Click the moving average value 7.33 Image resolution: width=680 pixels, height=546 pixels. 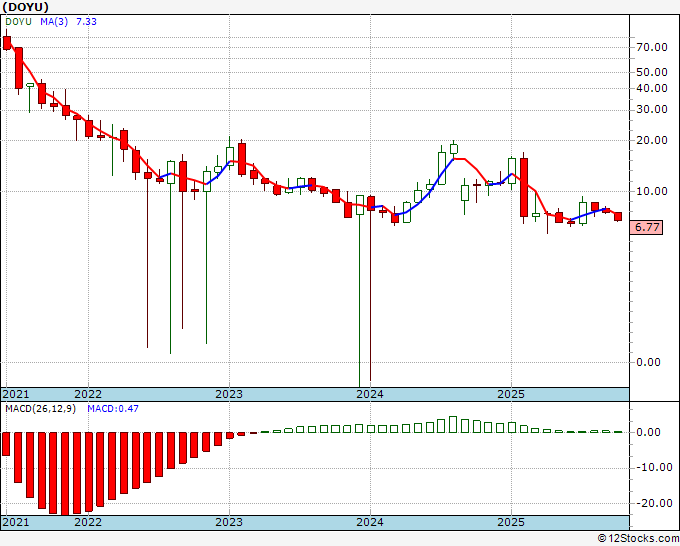86,22
